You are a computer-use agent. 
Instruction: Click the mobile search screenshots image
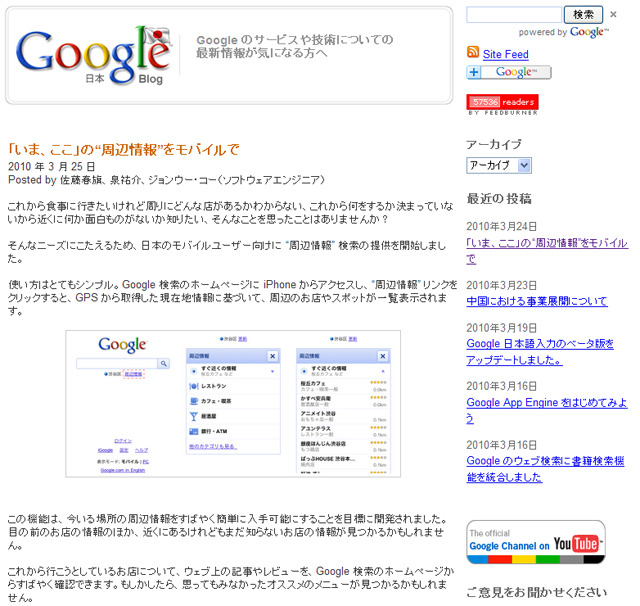[233, 404]
